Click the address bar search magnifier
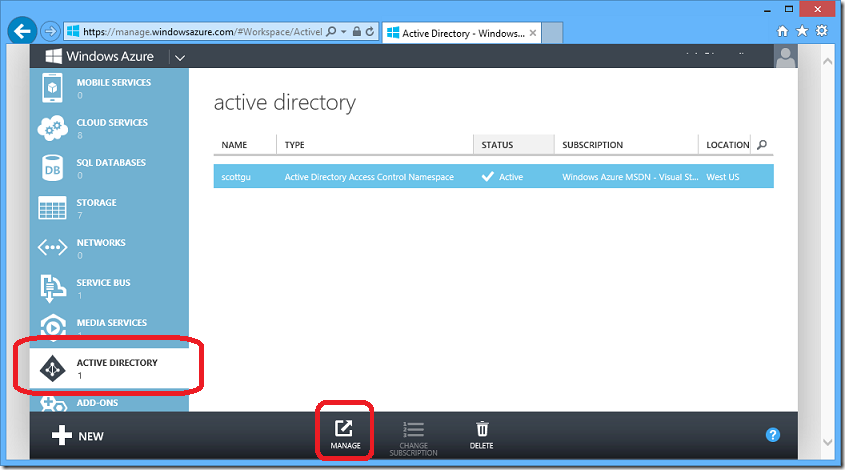This screenshot has width=845, height=470. pyautogui.click(x=331, y=31)
